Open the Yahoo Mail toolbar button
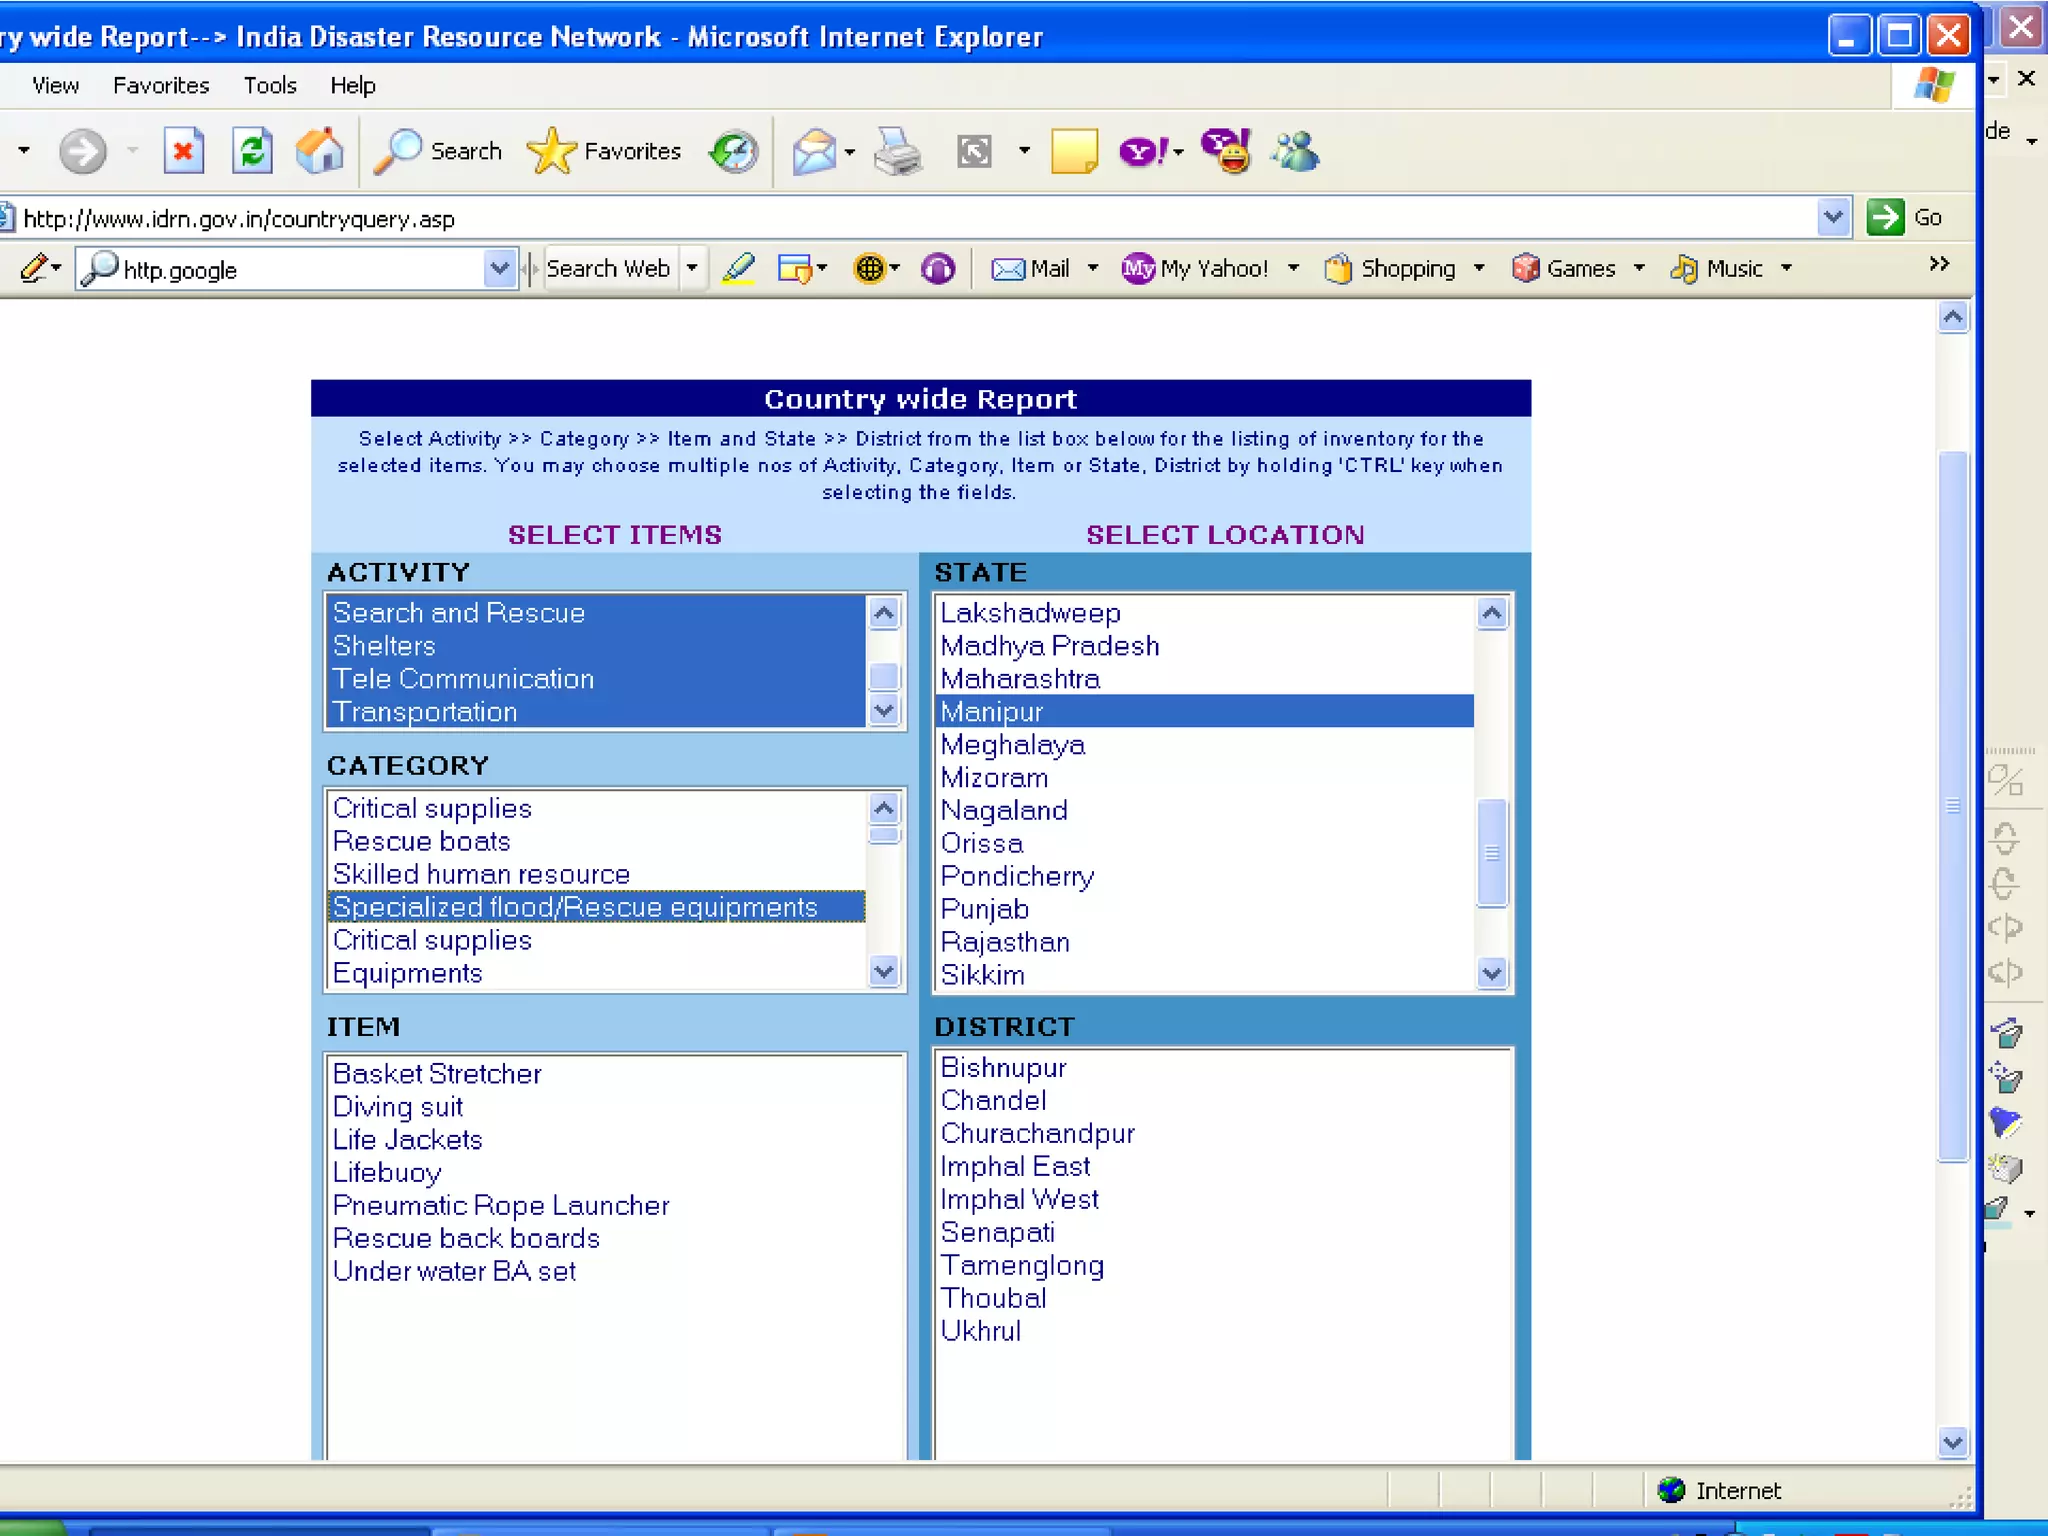The image size is (2048, 1536). point(1030,269)
